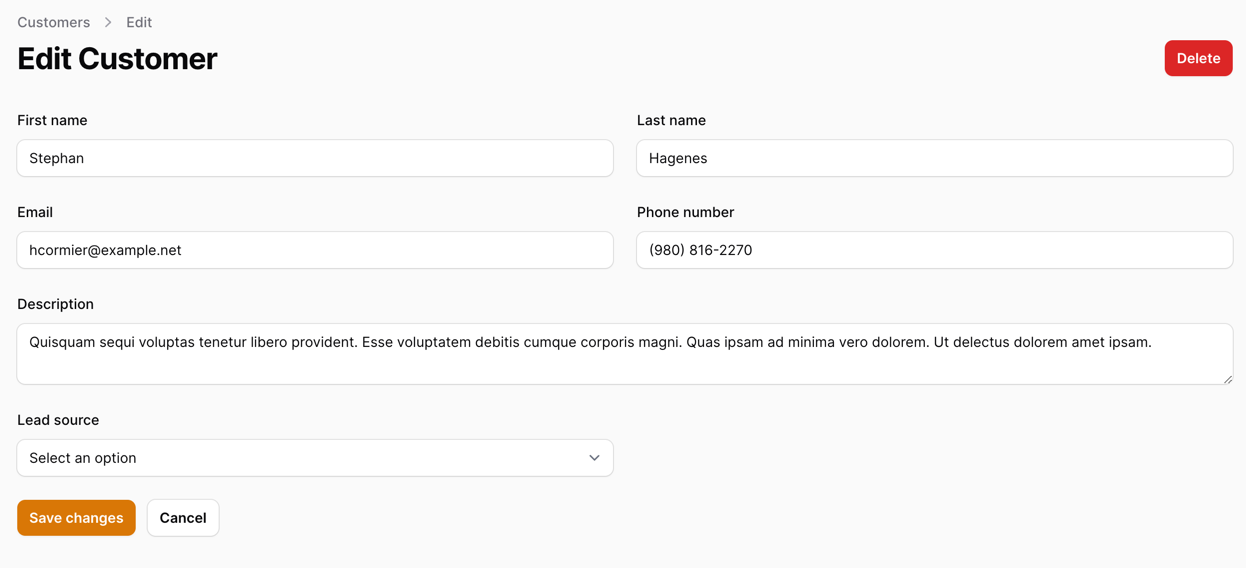
Task: Focus the First name field containing Stephan
Action: [x=315, y=158]
